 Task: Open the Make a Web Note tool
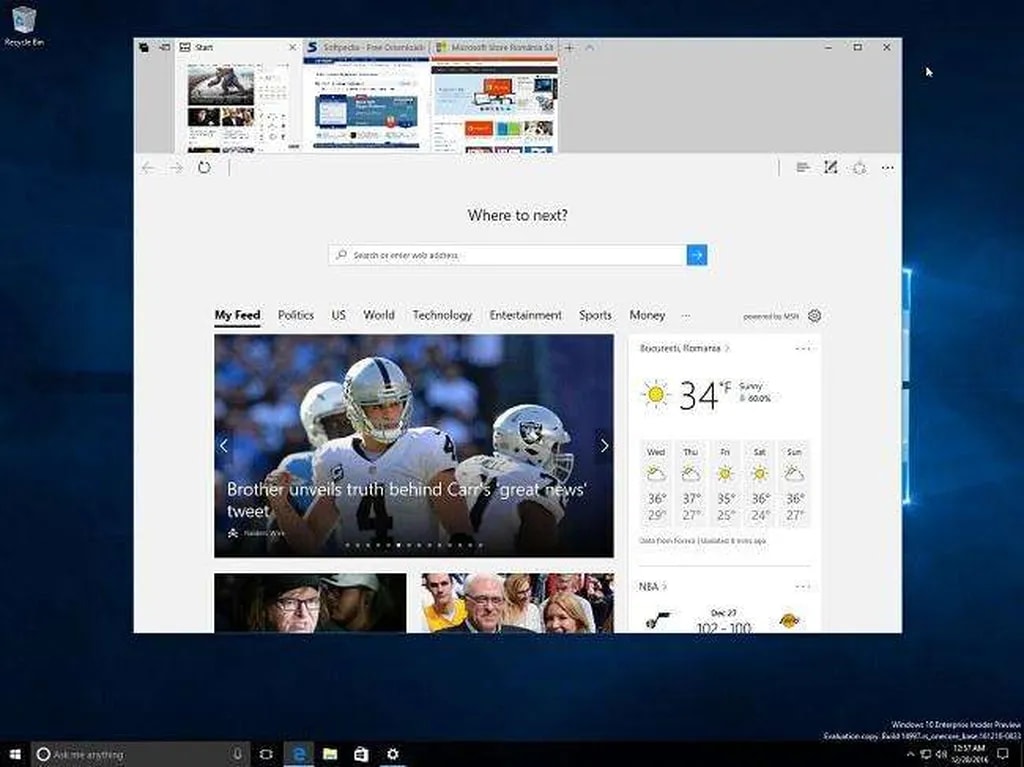(x=830, y=168)
